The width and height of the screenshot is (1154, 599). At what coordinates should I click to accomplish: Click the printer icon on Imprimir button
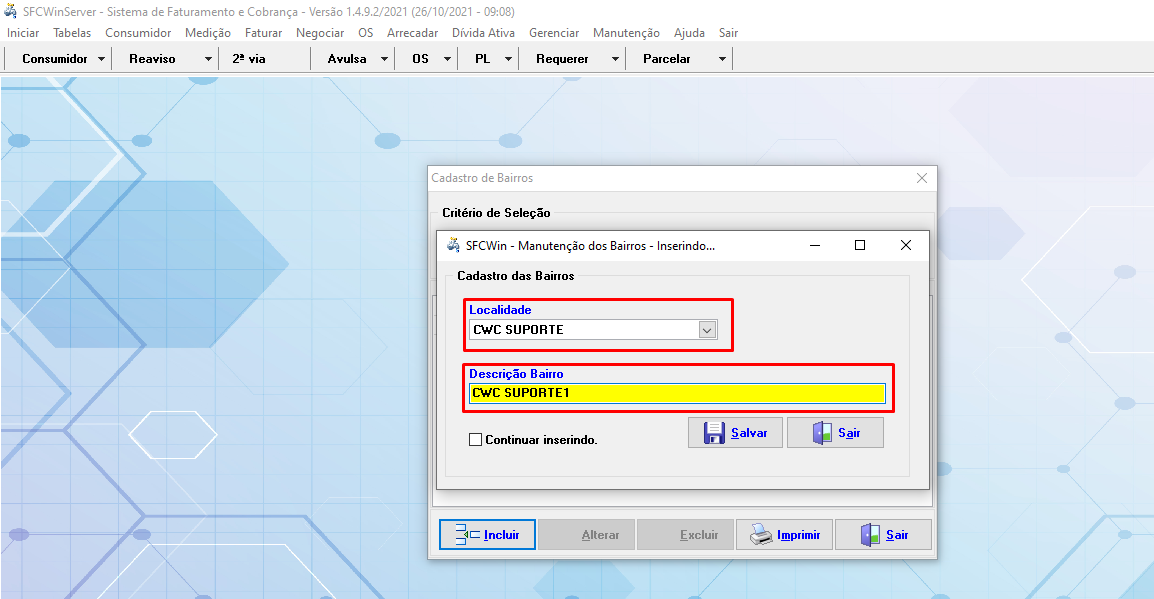(761, 535)
